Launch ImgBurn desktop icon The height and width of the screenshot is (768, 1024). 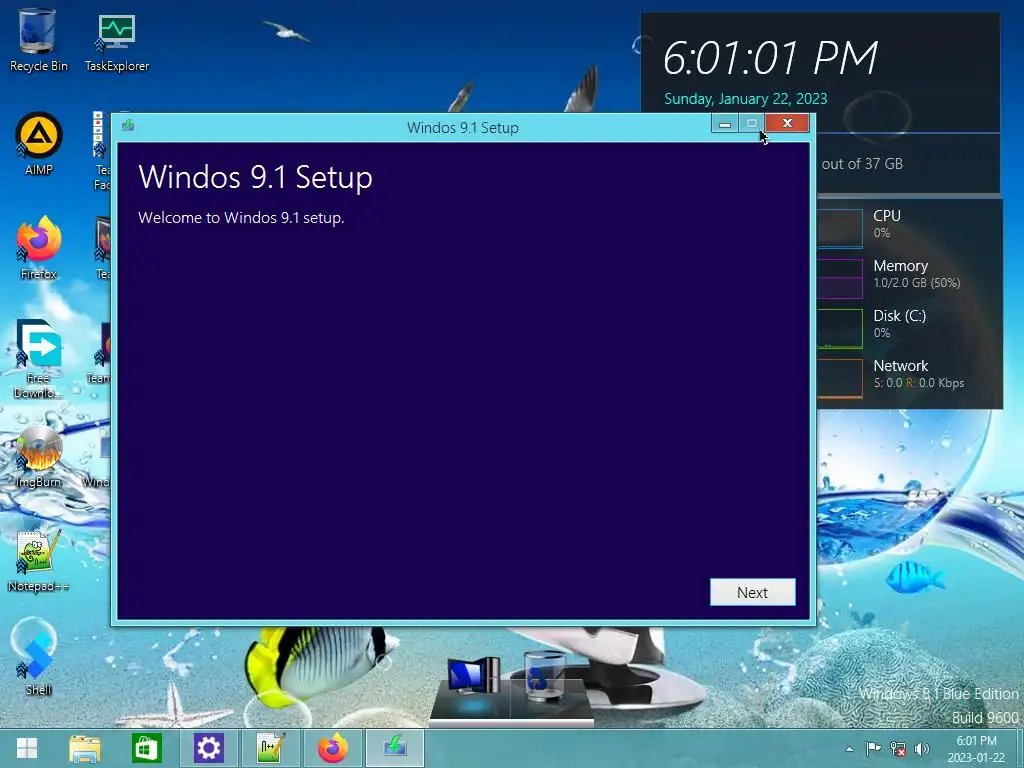39,456
